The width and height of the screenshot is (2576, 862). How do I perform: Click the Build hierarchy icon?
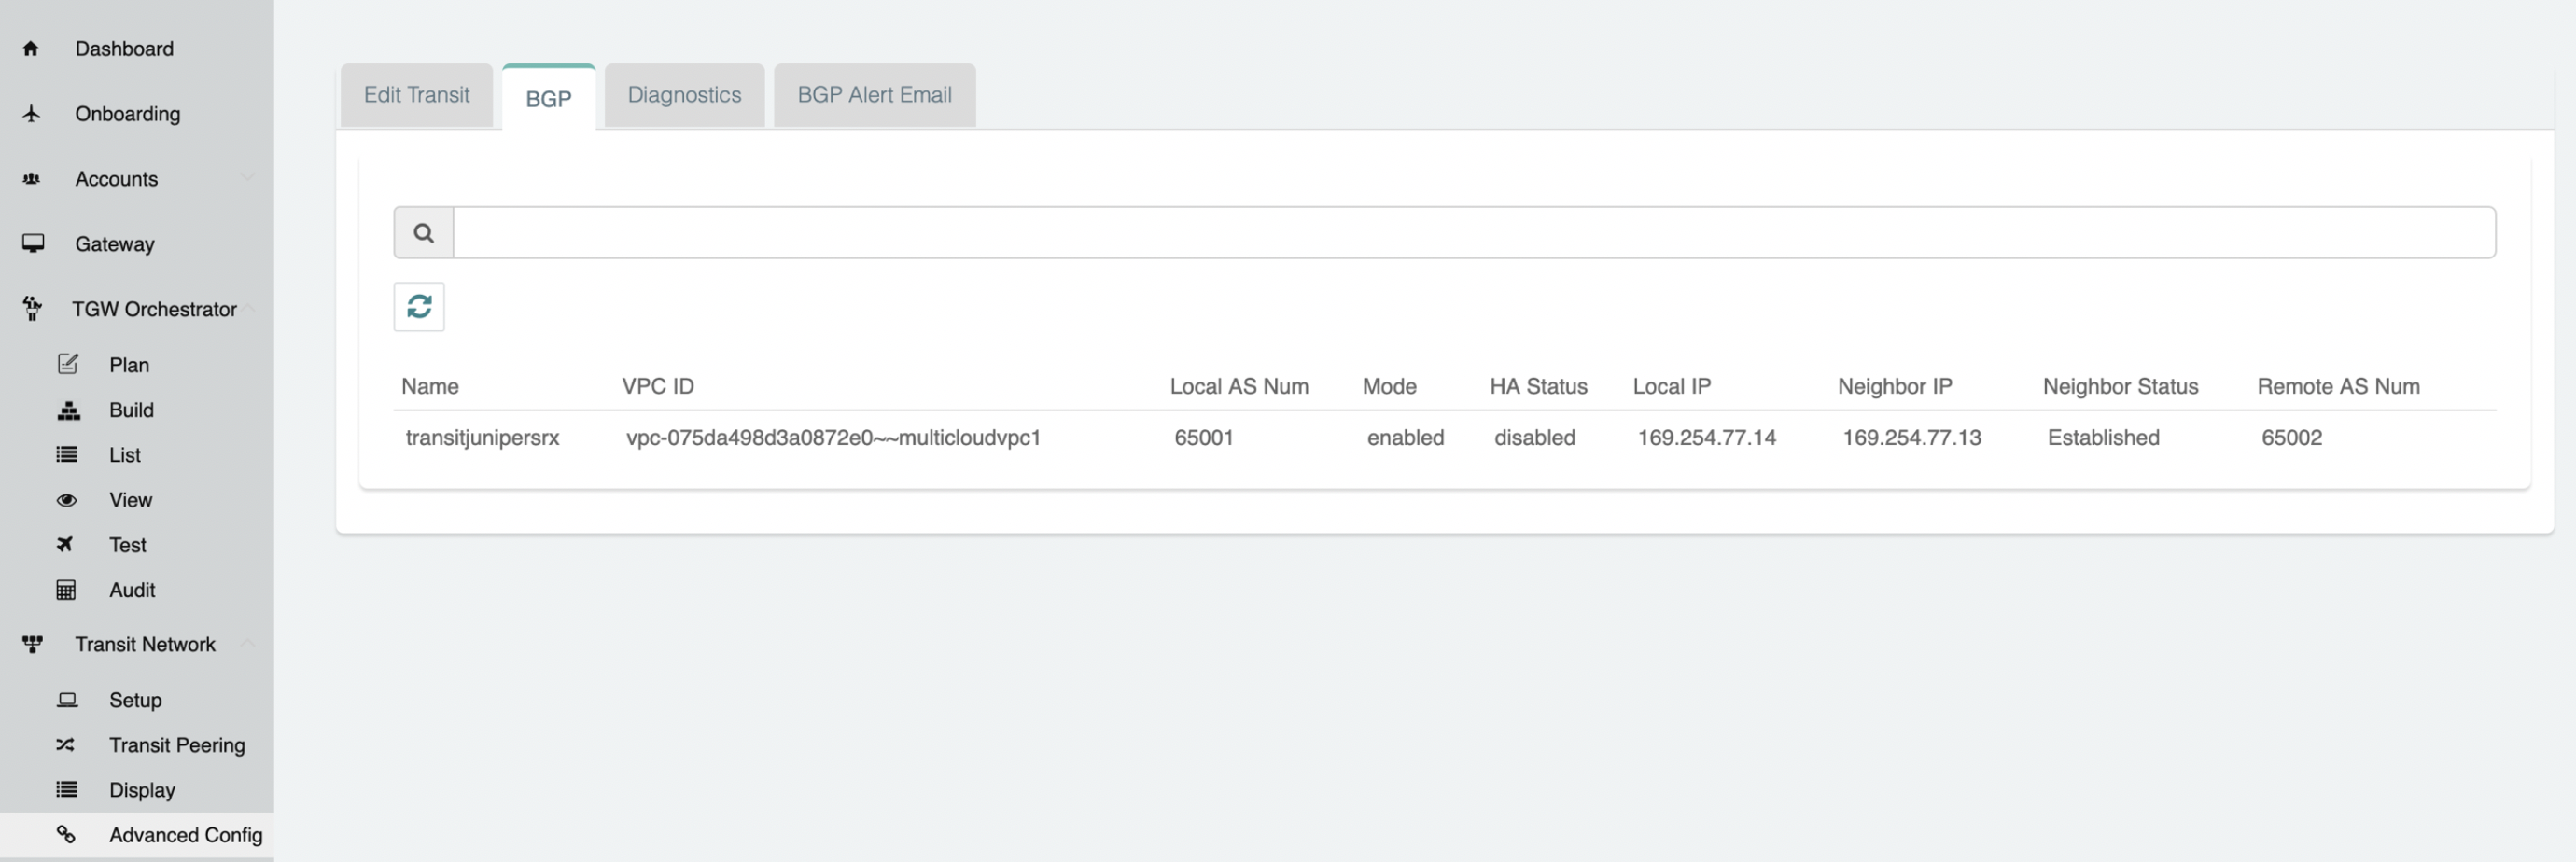66,410
